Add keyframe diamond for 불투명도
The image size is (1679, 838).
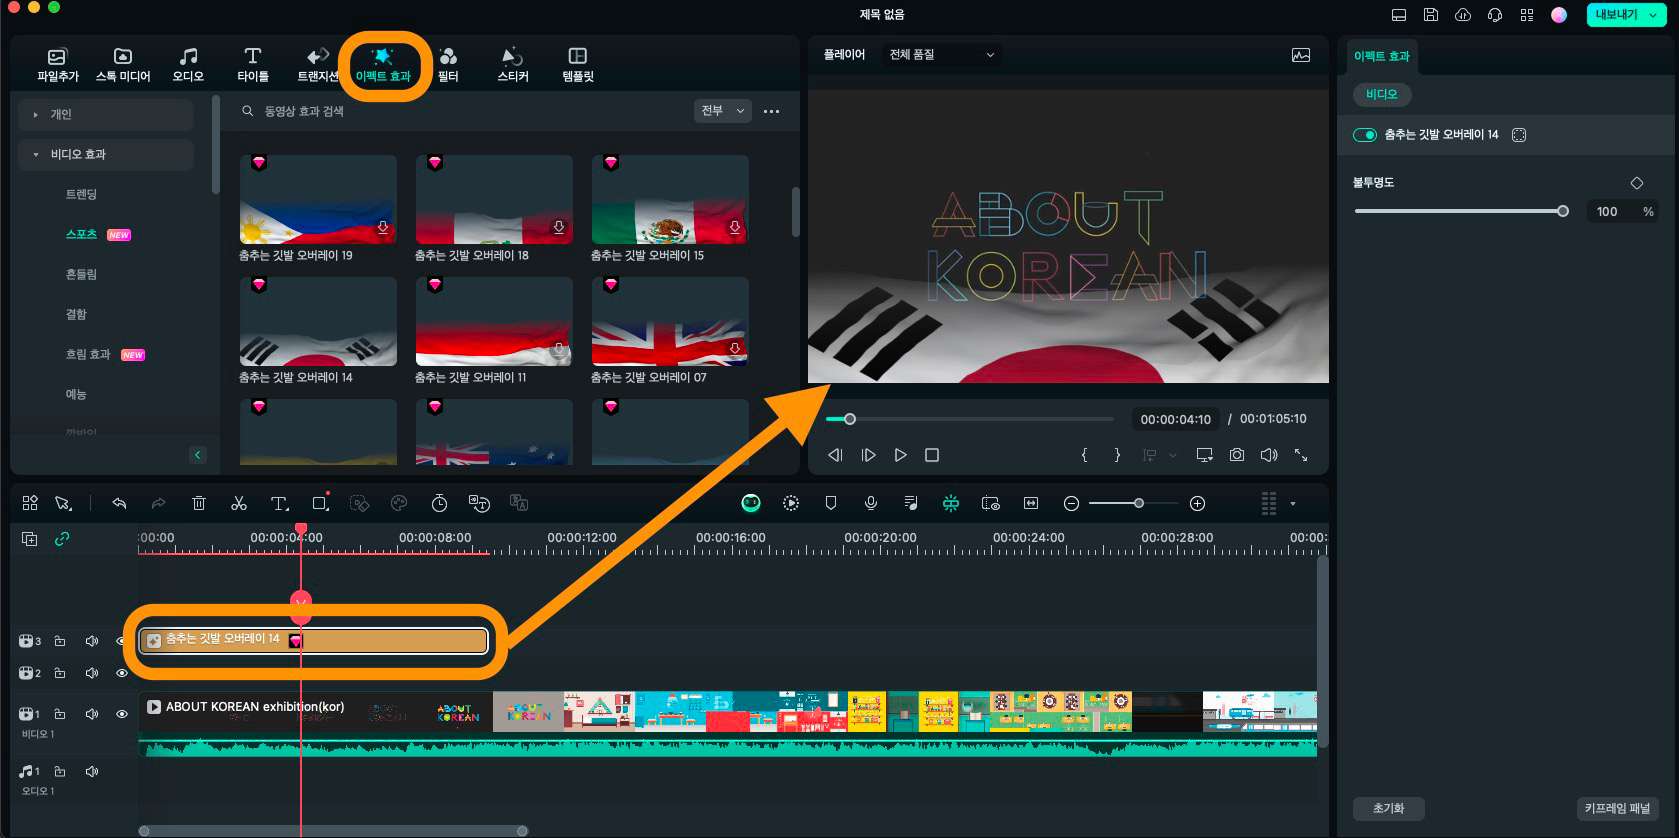pyautogui.click(x=1637, y=183)
